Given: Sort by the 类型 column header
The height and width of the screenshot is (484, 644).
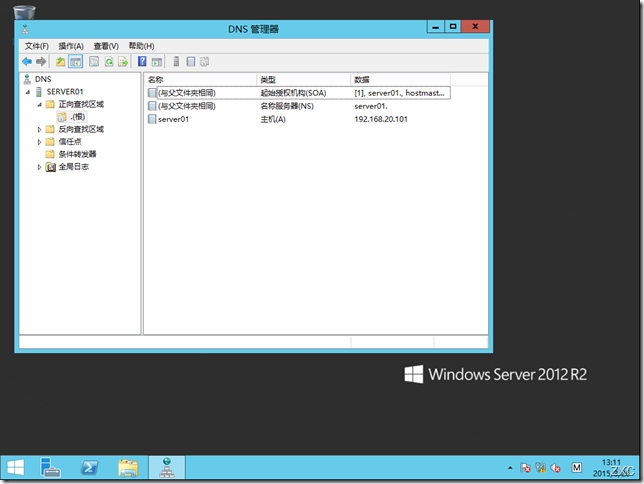Looking at the screenshot, I should [x=304, y=80].
